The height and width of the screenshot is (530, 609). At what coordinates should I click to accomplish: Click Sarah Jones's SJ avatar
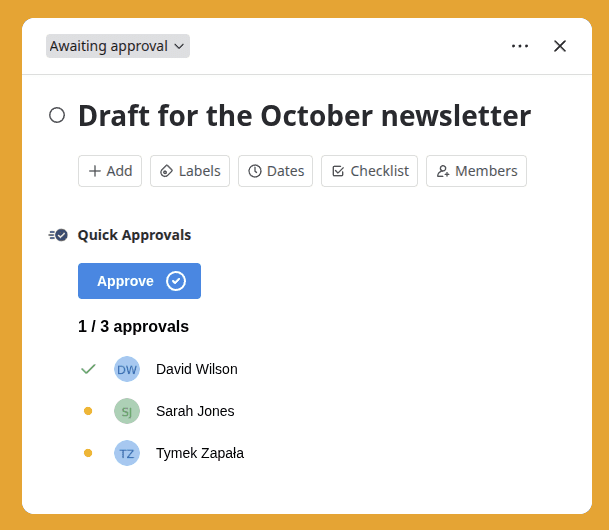point(127,411)
